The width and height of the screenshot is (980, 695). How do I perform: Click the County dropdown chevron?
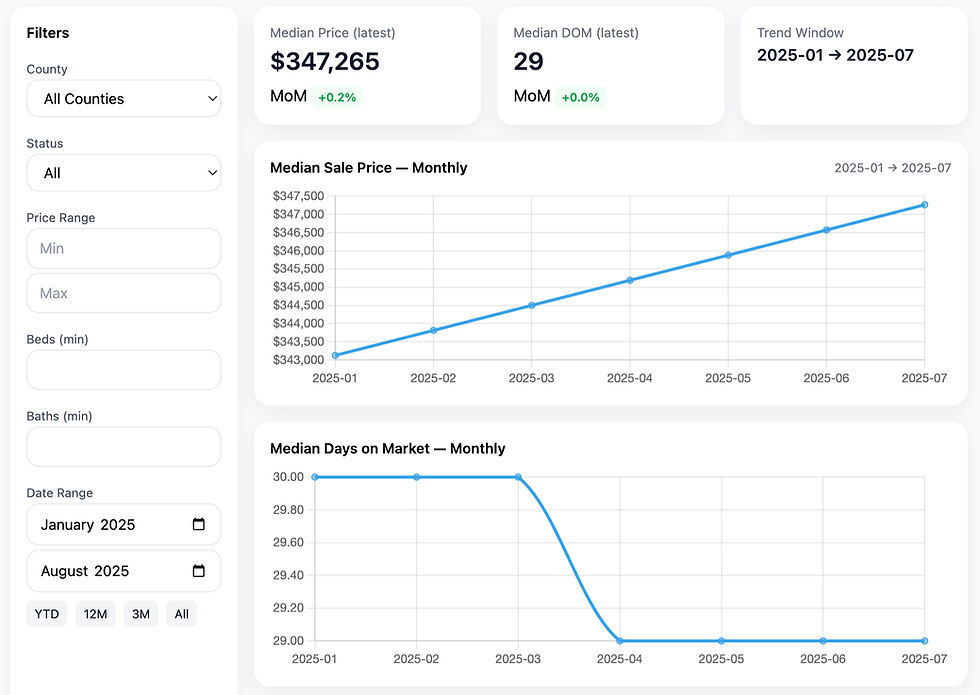tap(211, 99)
